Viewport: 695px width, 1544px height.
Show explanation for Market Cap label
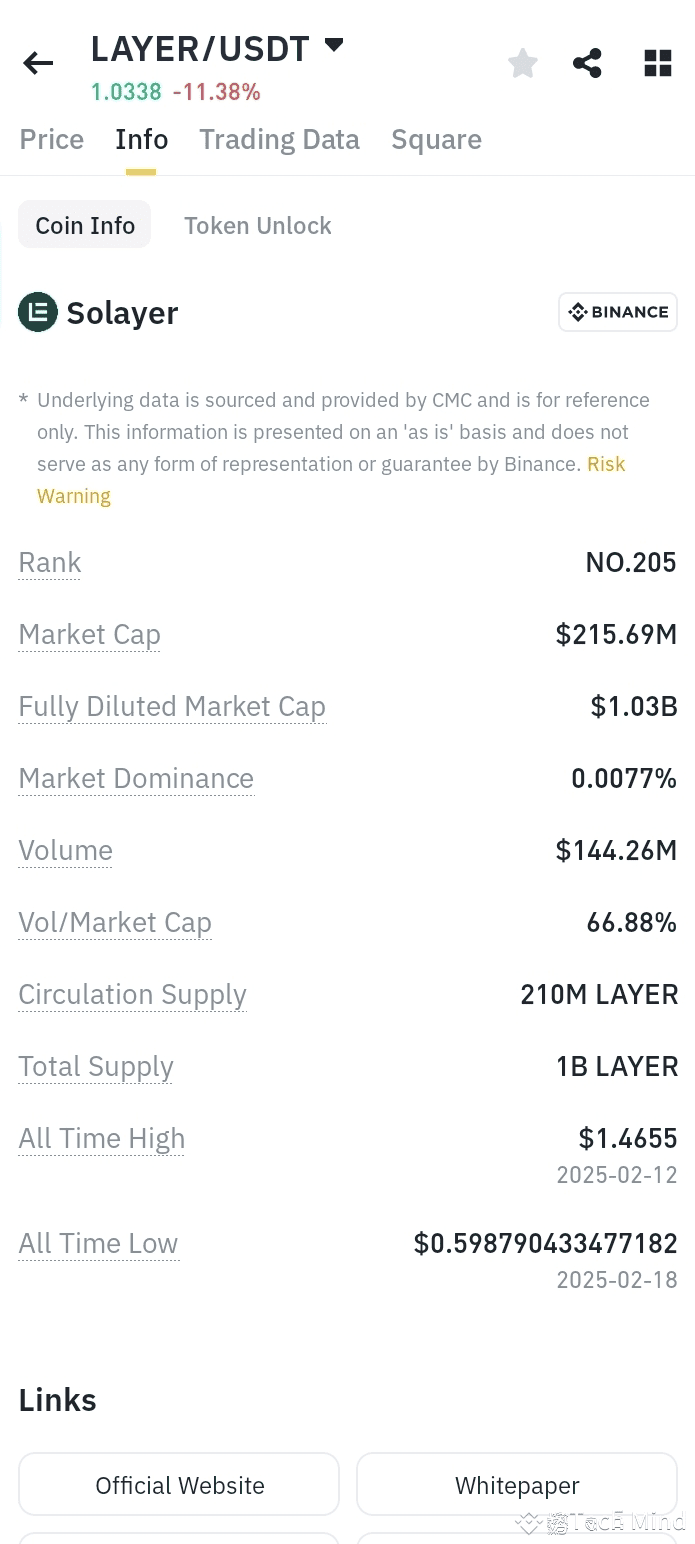pyautogui.click(x=89, y=634)
